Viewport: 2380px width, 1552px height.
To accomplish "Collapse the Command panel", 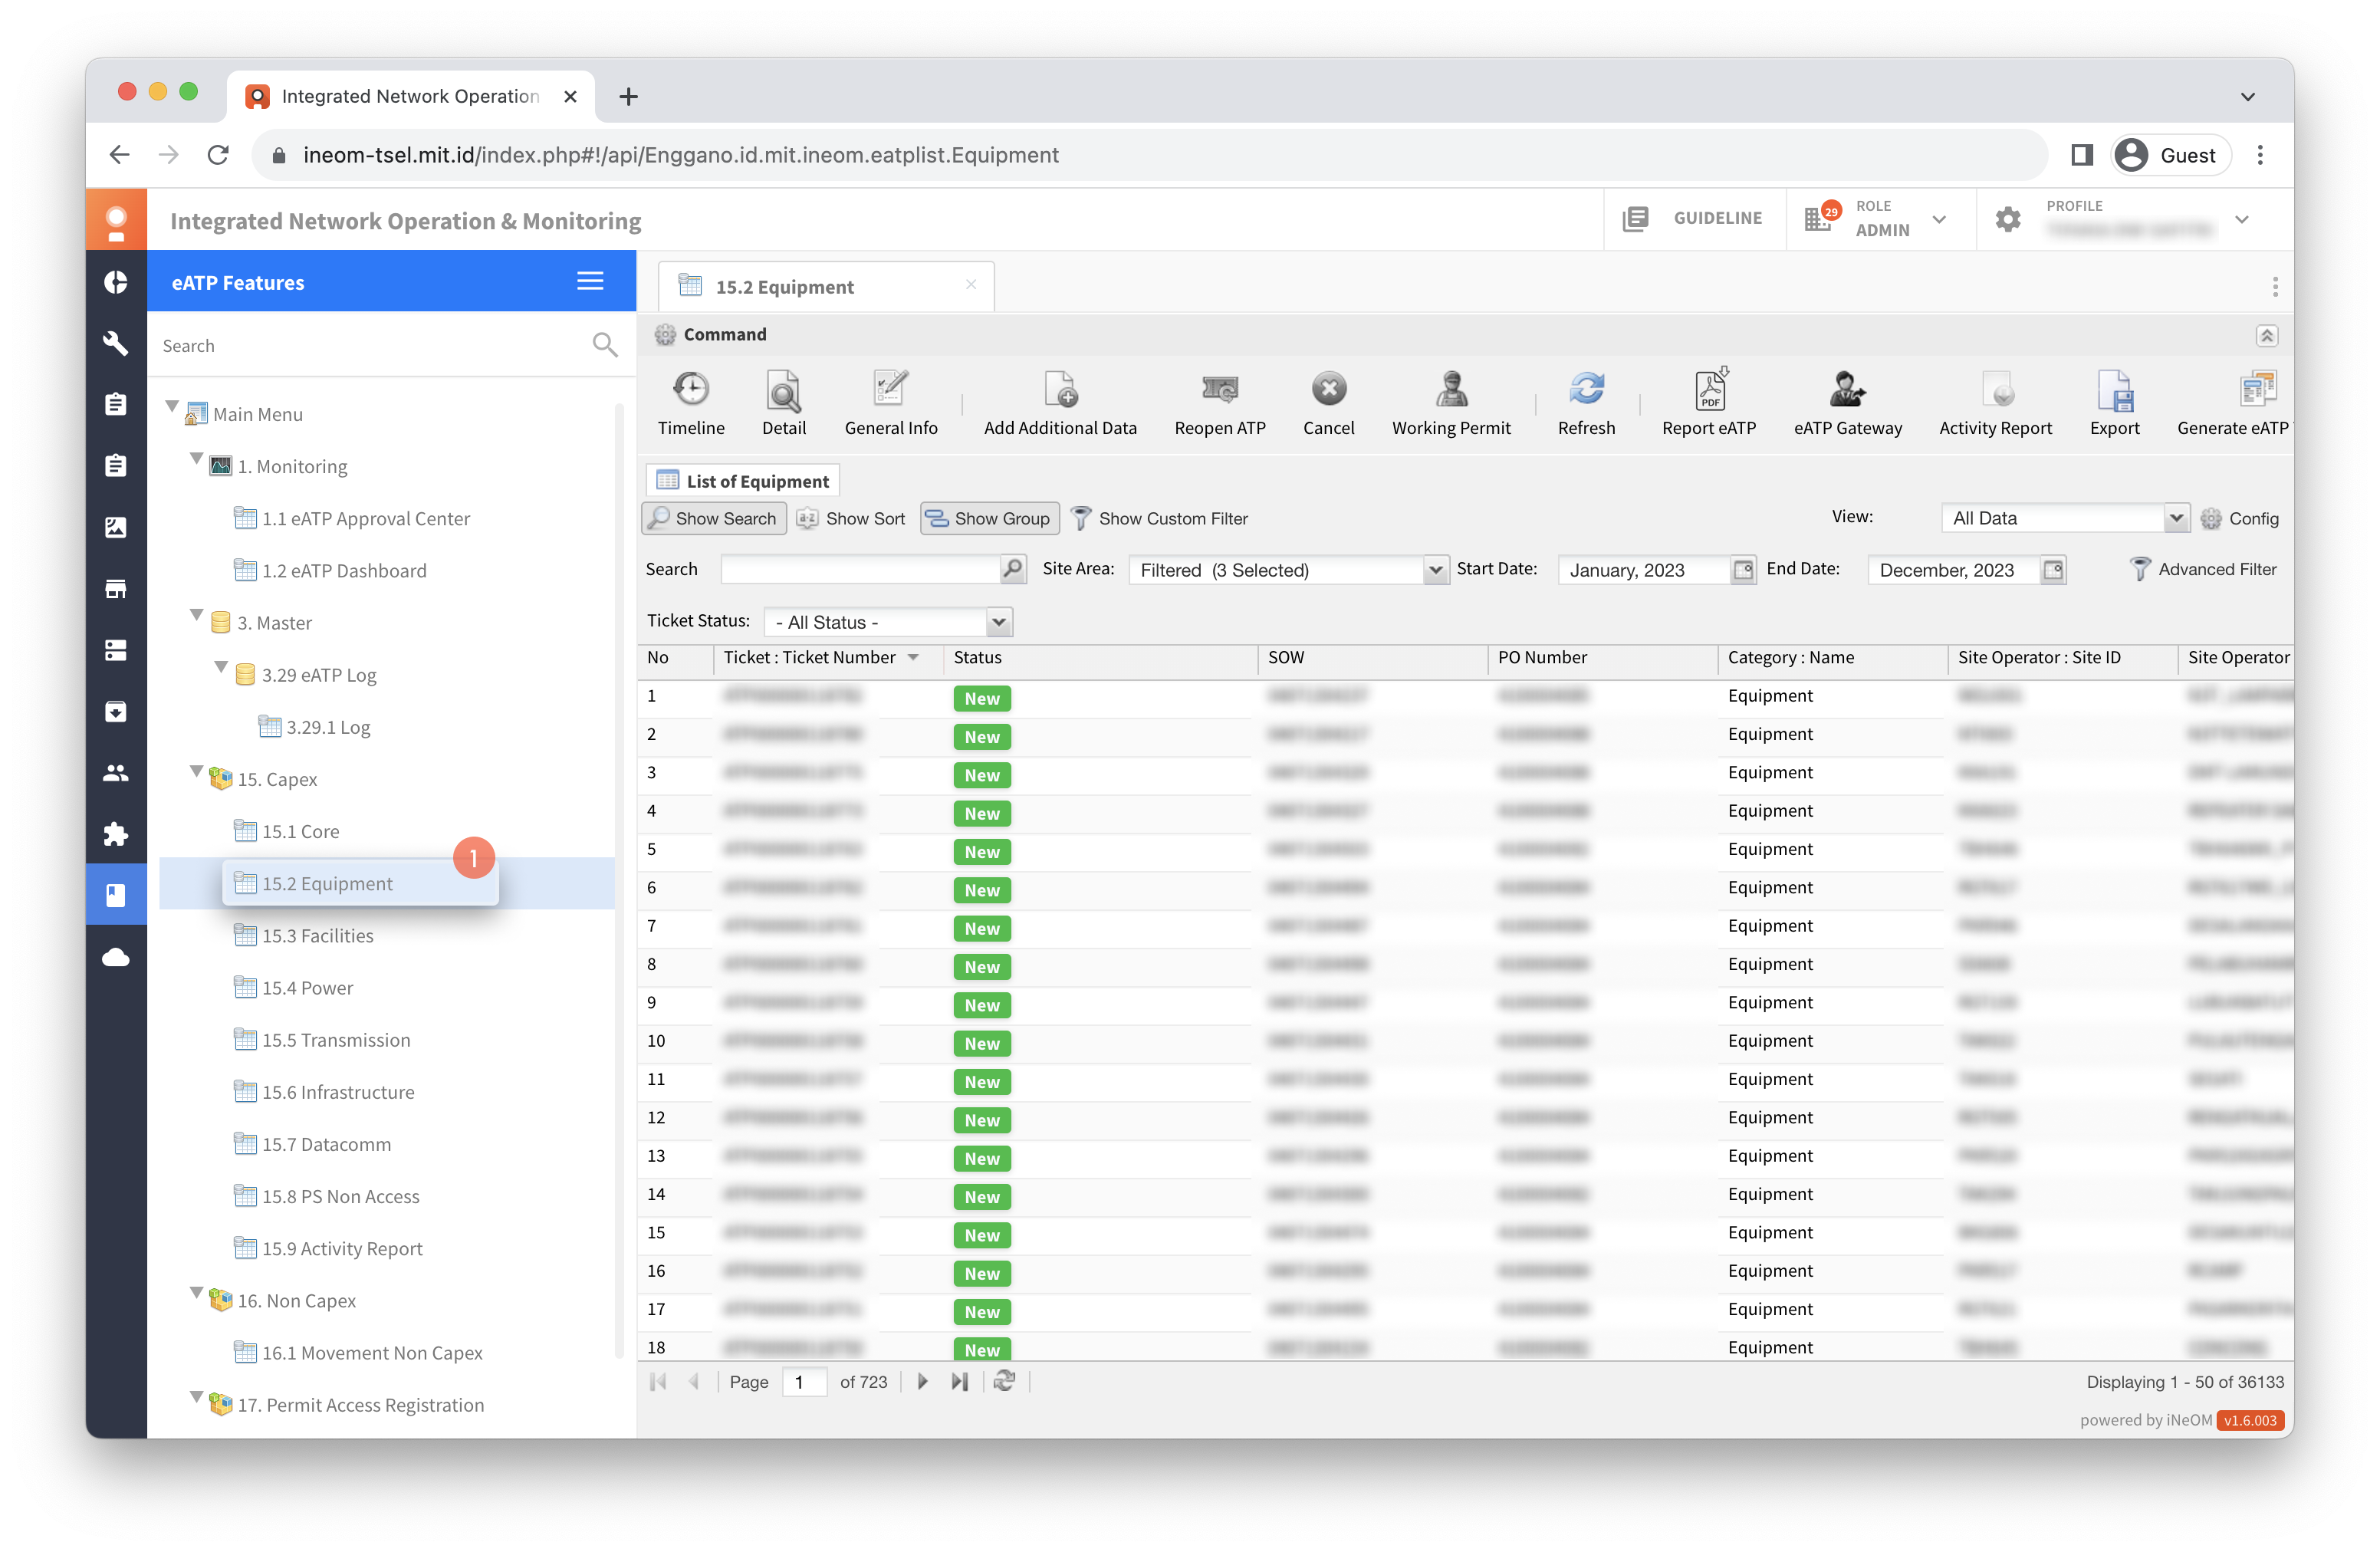I will coord(2266,335).
